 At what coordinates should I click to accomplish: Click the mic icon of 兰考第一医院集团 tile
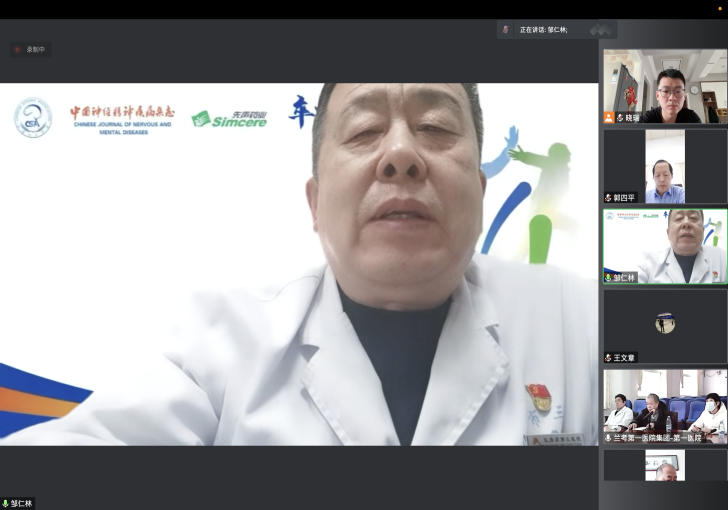coord(608,438)
